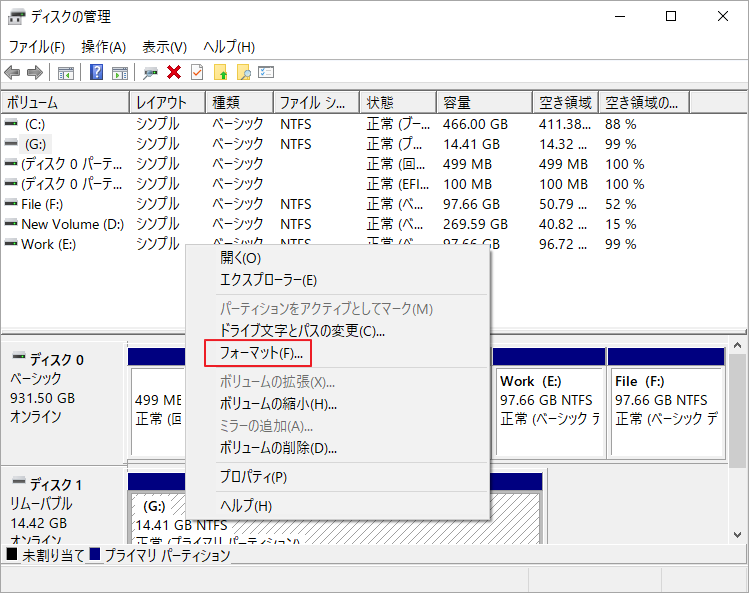Click the 931.50 GB label of ディスク 0
The image size is (749, 593).
43,398
